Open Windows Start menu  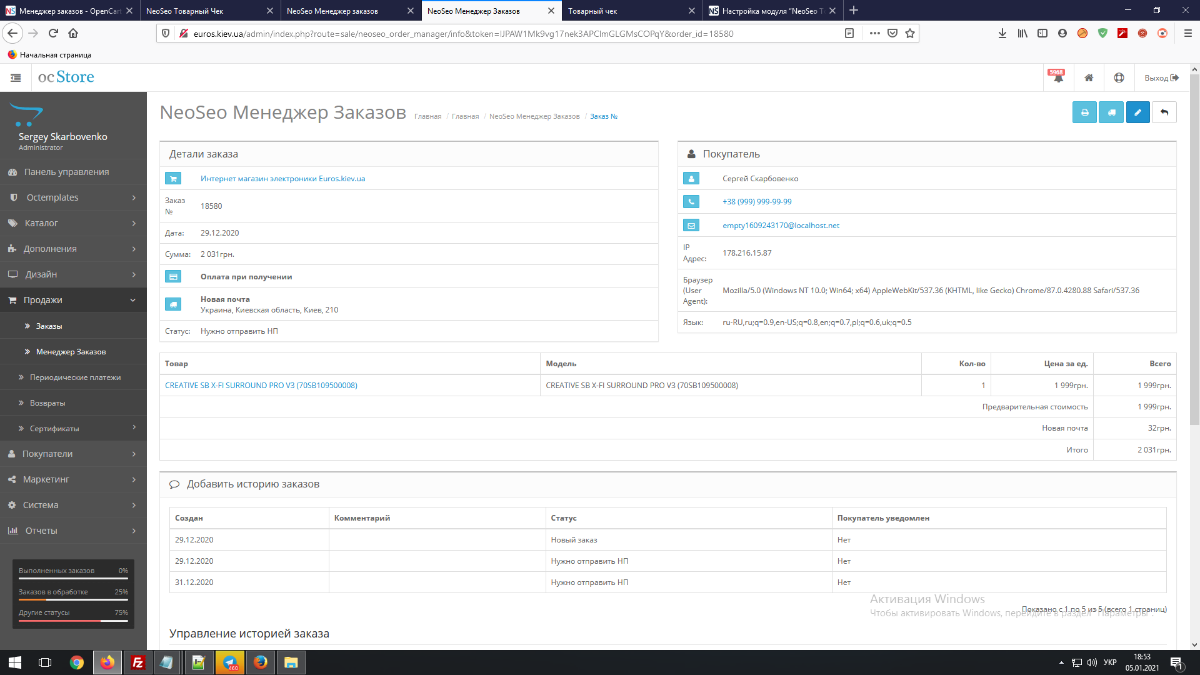pos(14,662)
